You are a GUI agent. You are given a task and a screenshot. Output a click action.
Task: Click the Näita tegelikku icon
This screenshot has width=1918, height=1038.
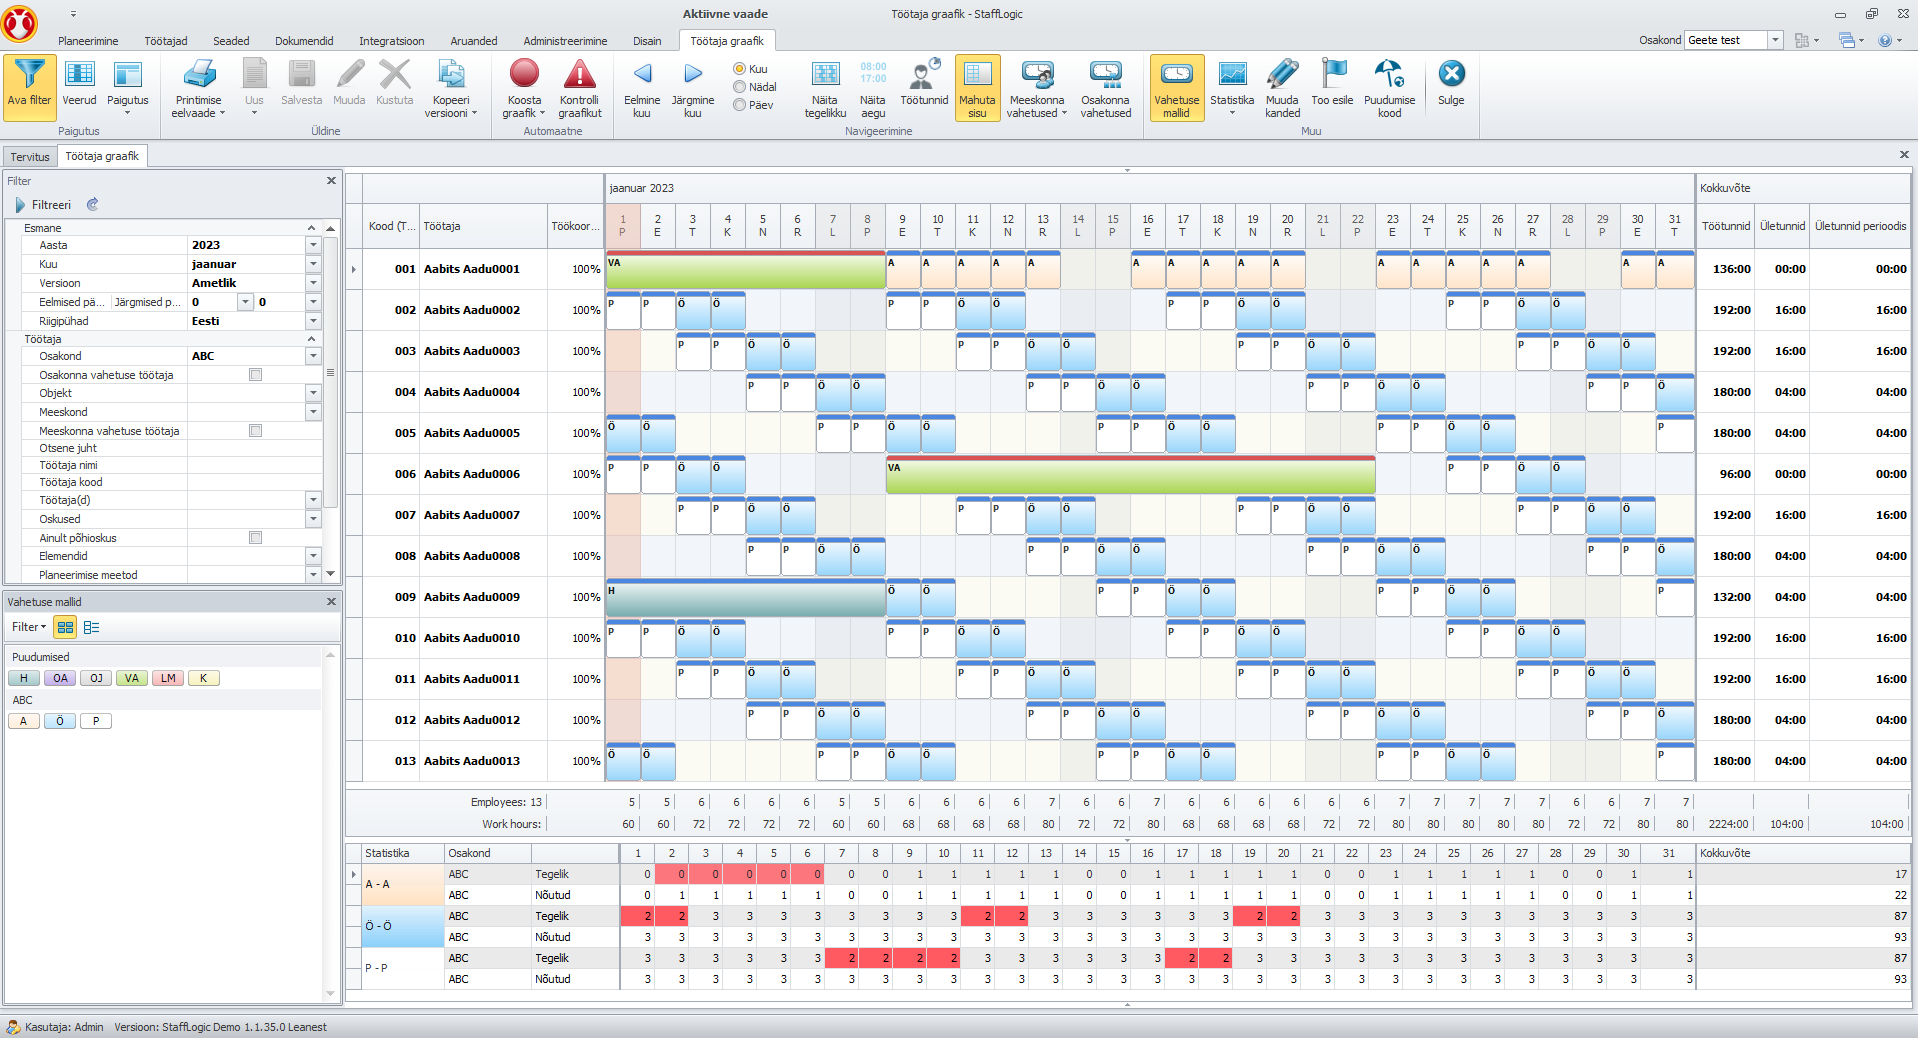coord(825,74)
